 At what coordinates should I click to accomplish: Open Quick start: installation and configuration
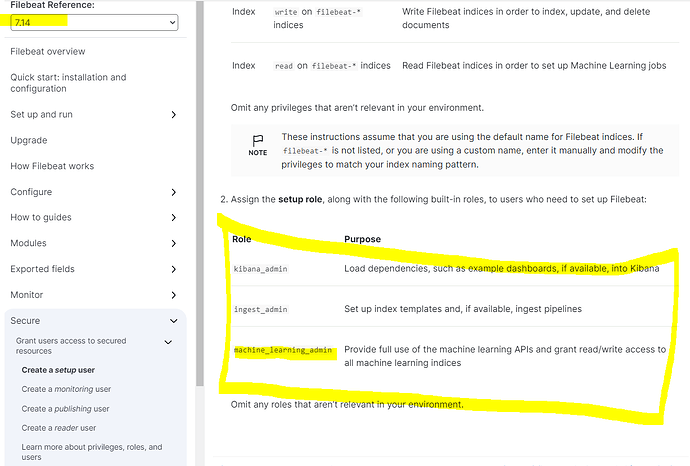68,83
